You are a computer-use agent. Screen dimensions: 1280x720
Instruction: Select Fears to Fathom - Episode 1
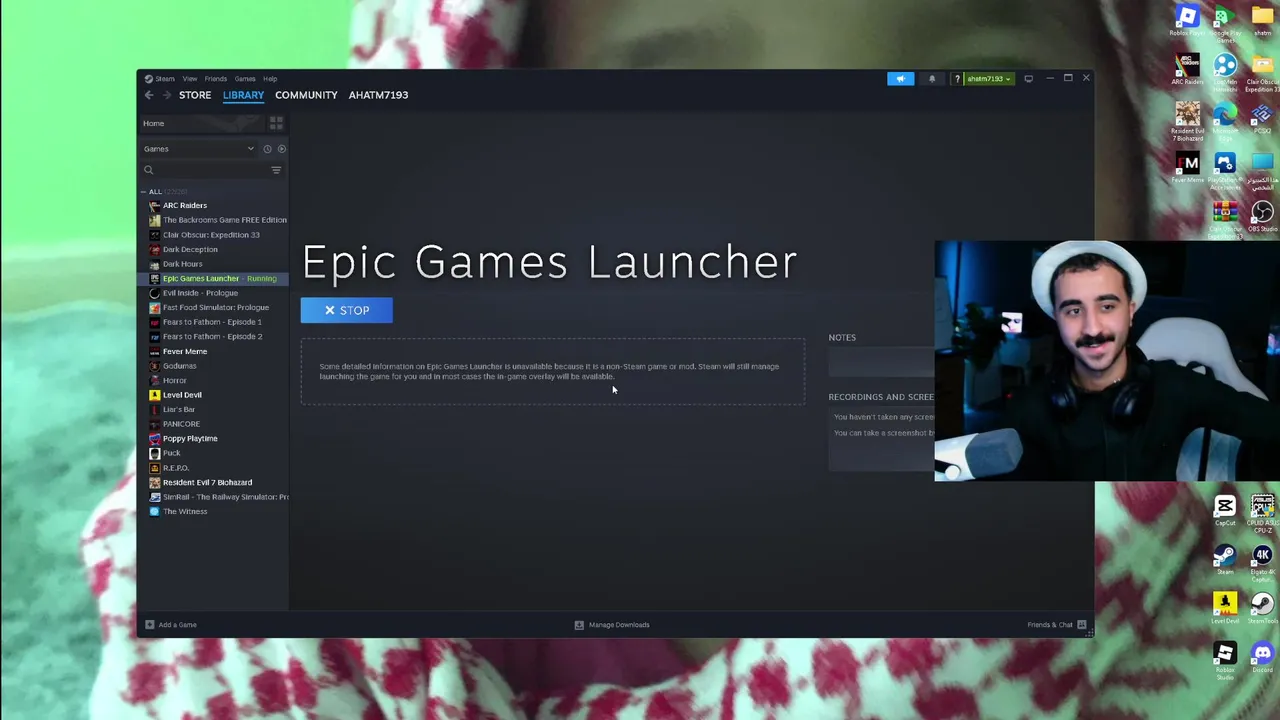coord(214,322)
